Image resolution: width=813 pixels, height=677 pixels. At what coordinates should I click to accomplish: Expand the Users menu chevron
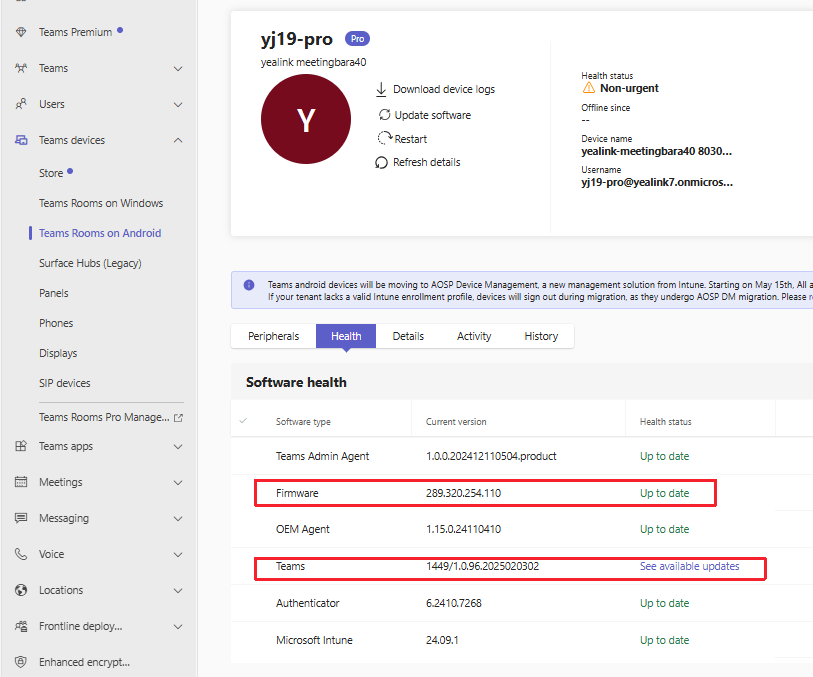coord(178,105)
